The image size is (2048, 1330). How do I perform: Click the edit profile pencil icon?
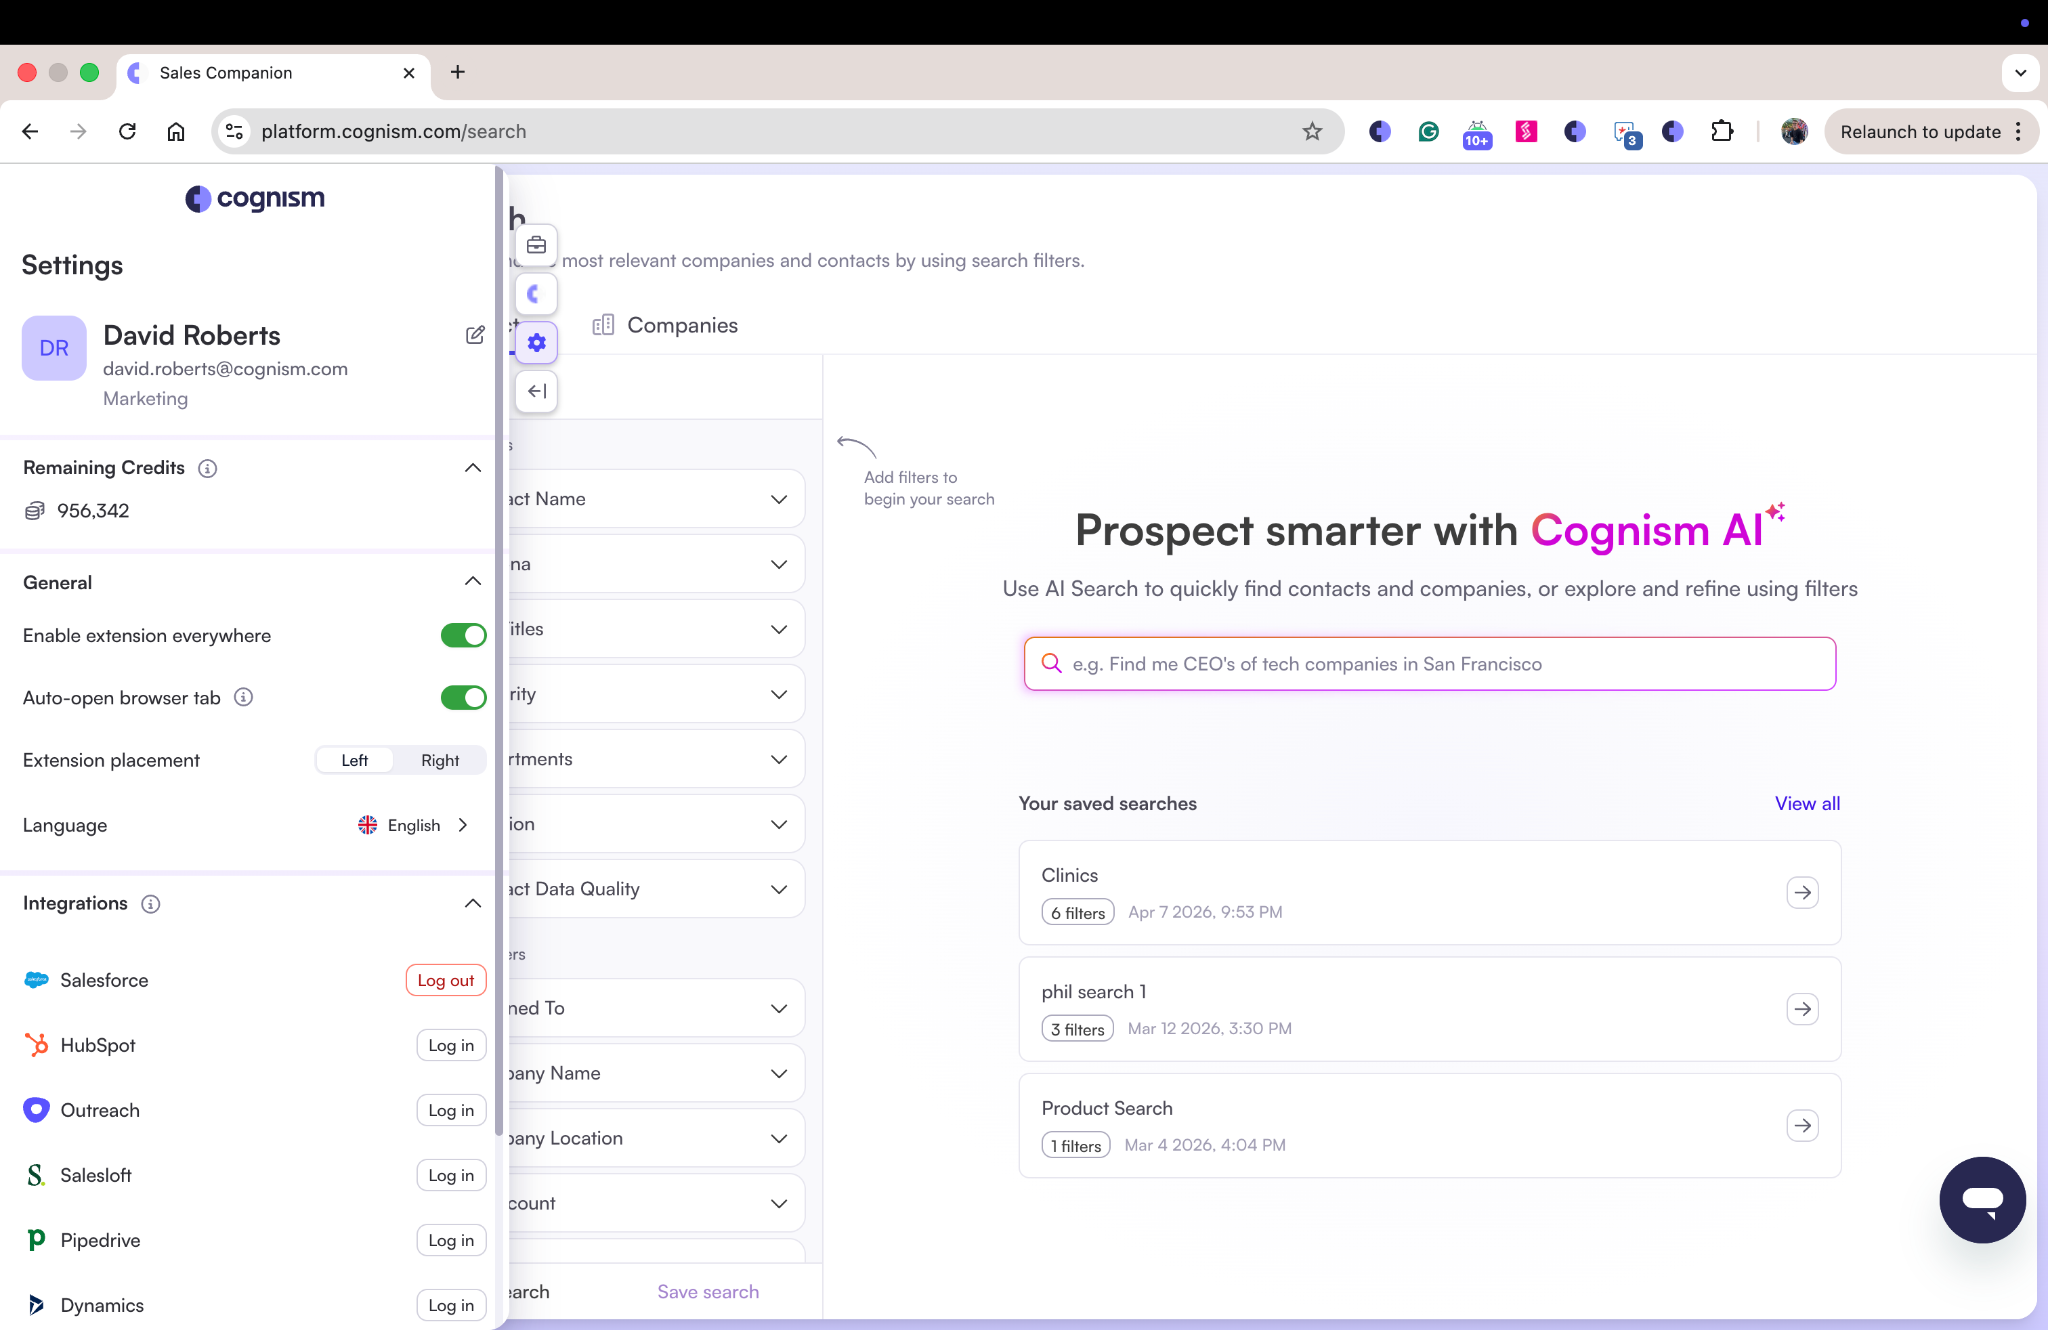(475, 335)
